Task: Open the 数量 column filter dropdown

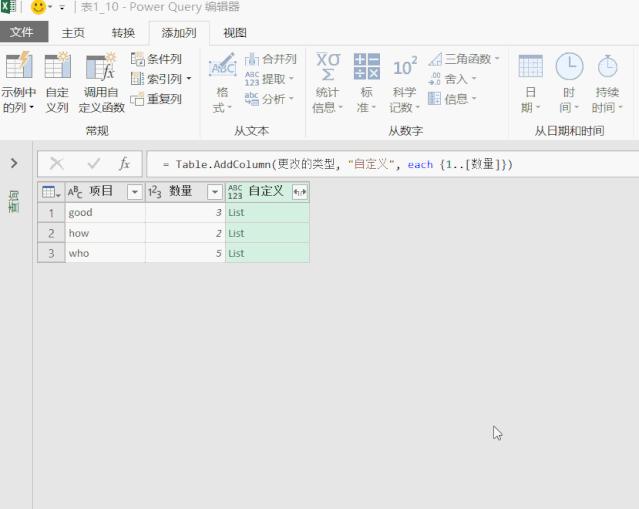Action: 215,192
